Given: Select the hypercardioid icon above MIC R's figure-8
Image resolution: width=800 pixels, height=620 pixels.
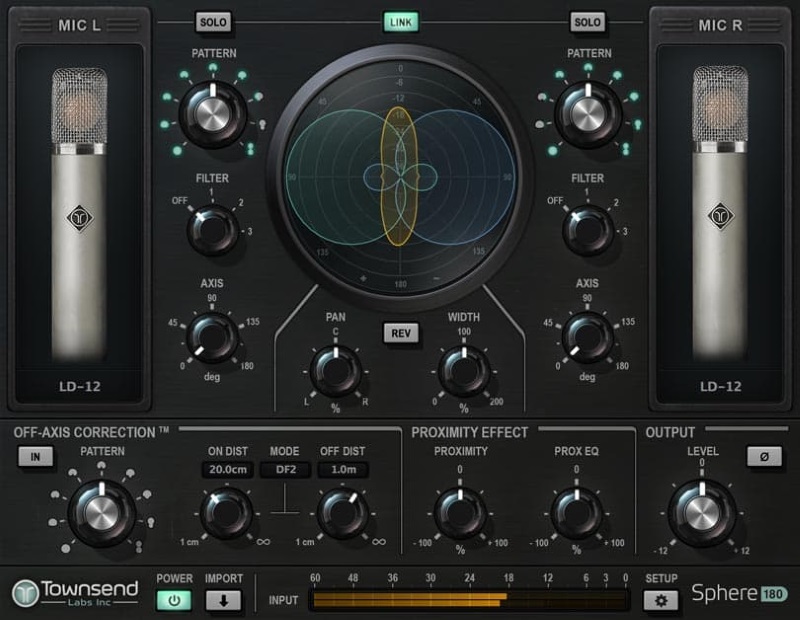Looking at the screenshot, I should [637, 124].
